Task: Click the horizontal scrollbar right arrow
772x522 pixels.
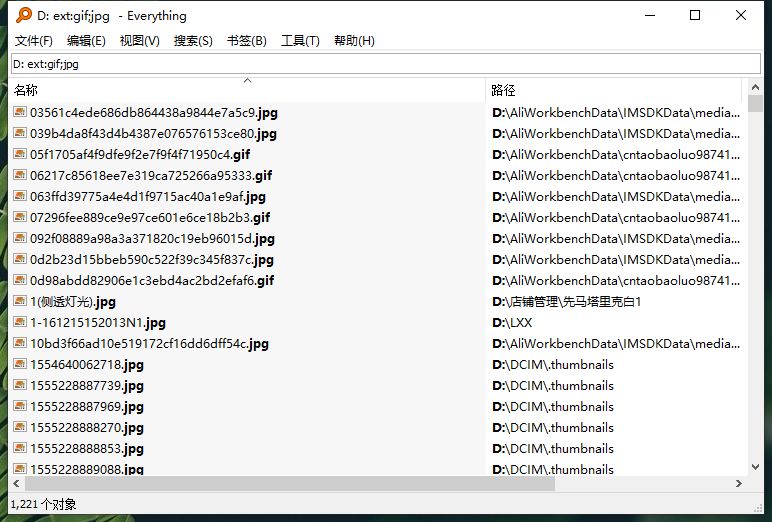Action: pos(739,484)
